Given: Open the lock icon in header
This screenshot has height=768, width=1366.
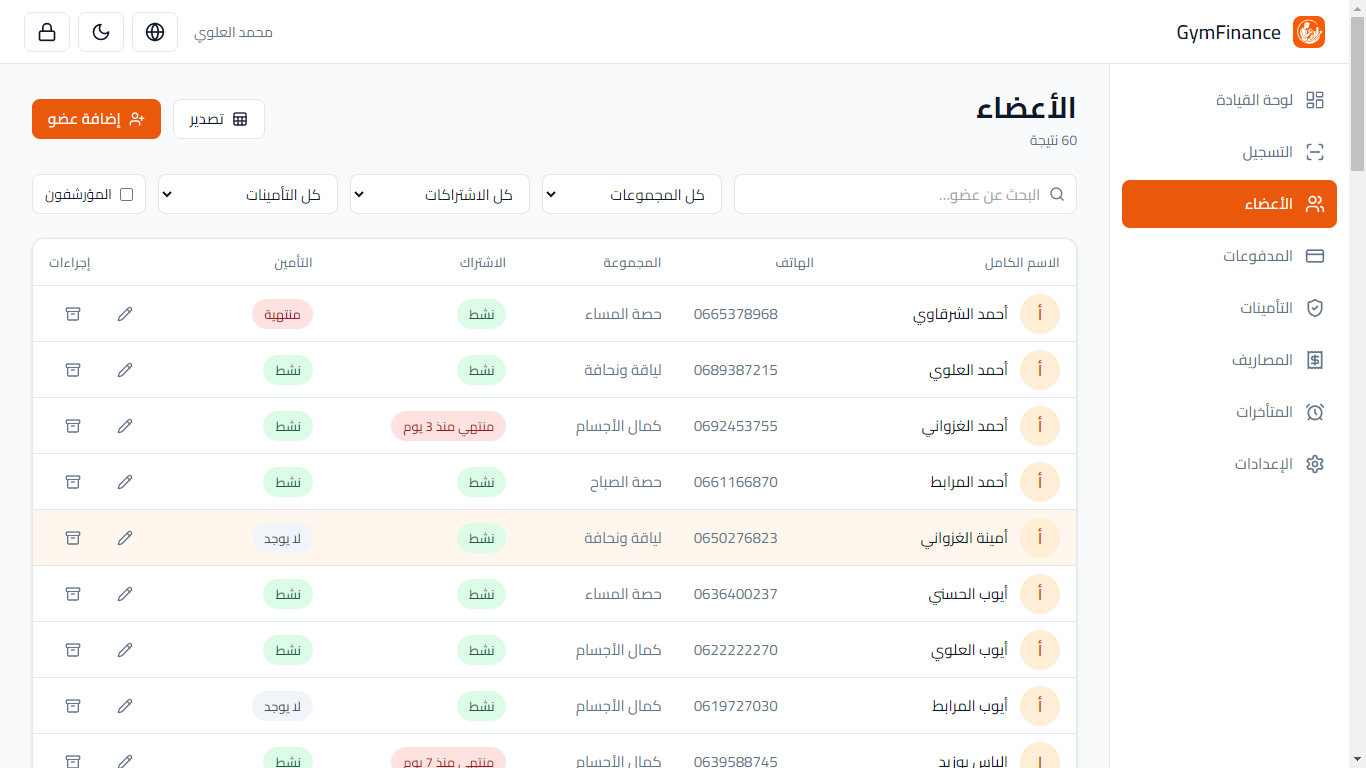Looking at the screenshot, I should [47, 32].
